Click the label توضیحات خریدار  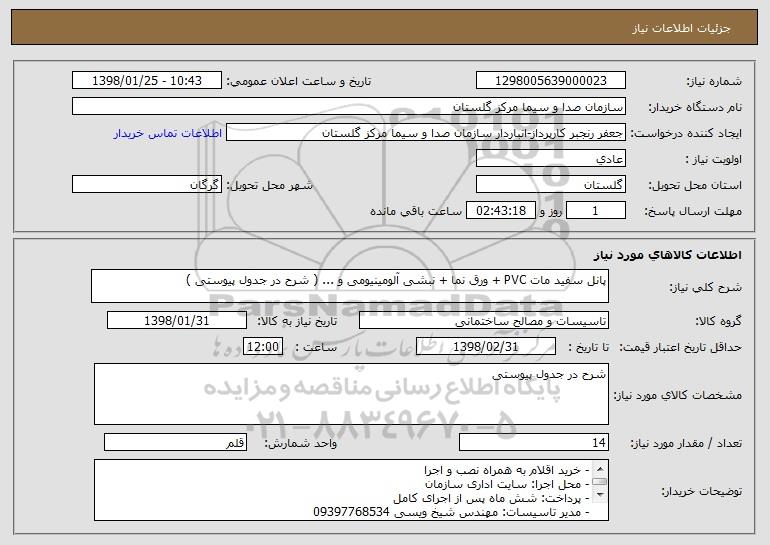(702, 491)
